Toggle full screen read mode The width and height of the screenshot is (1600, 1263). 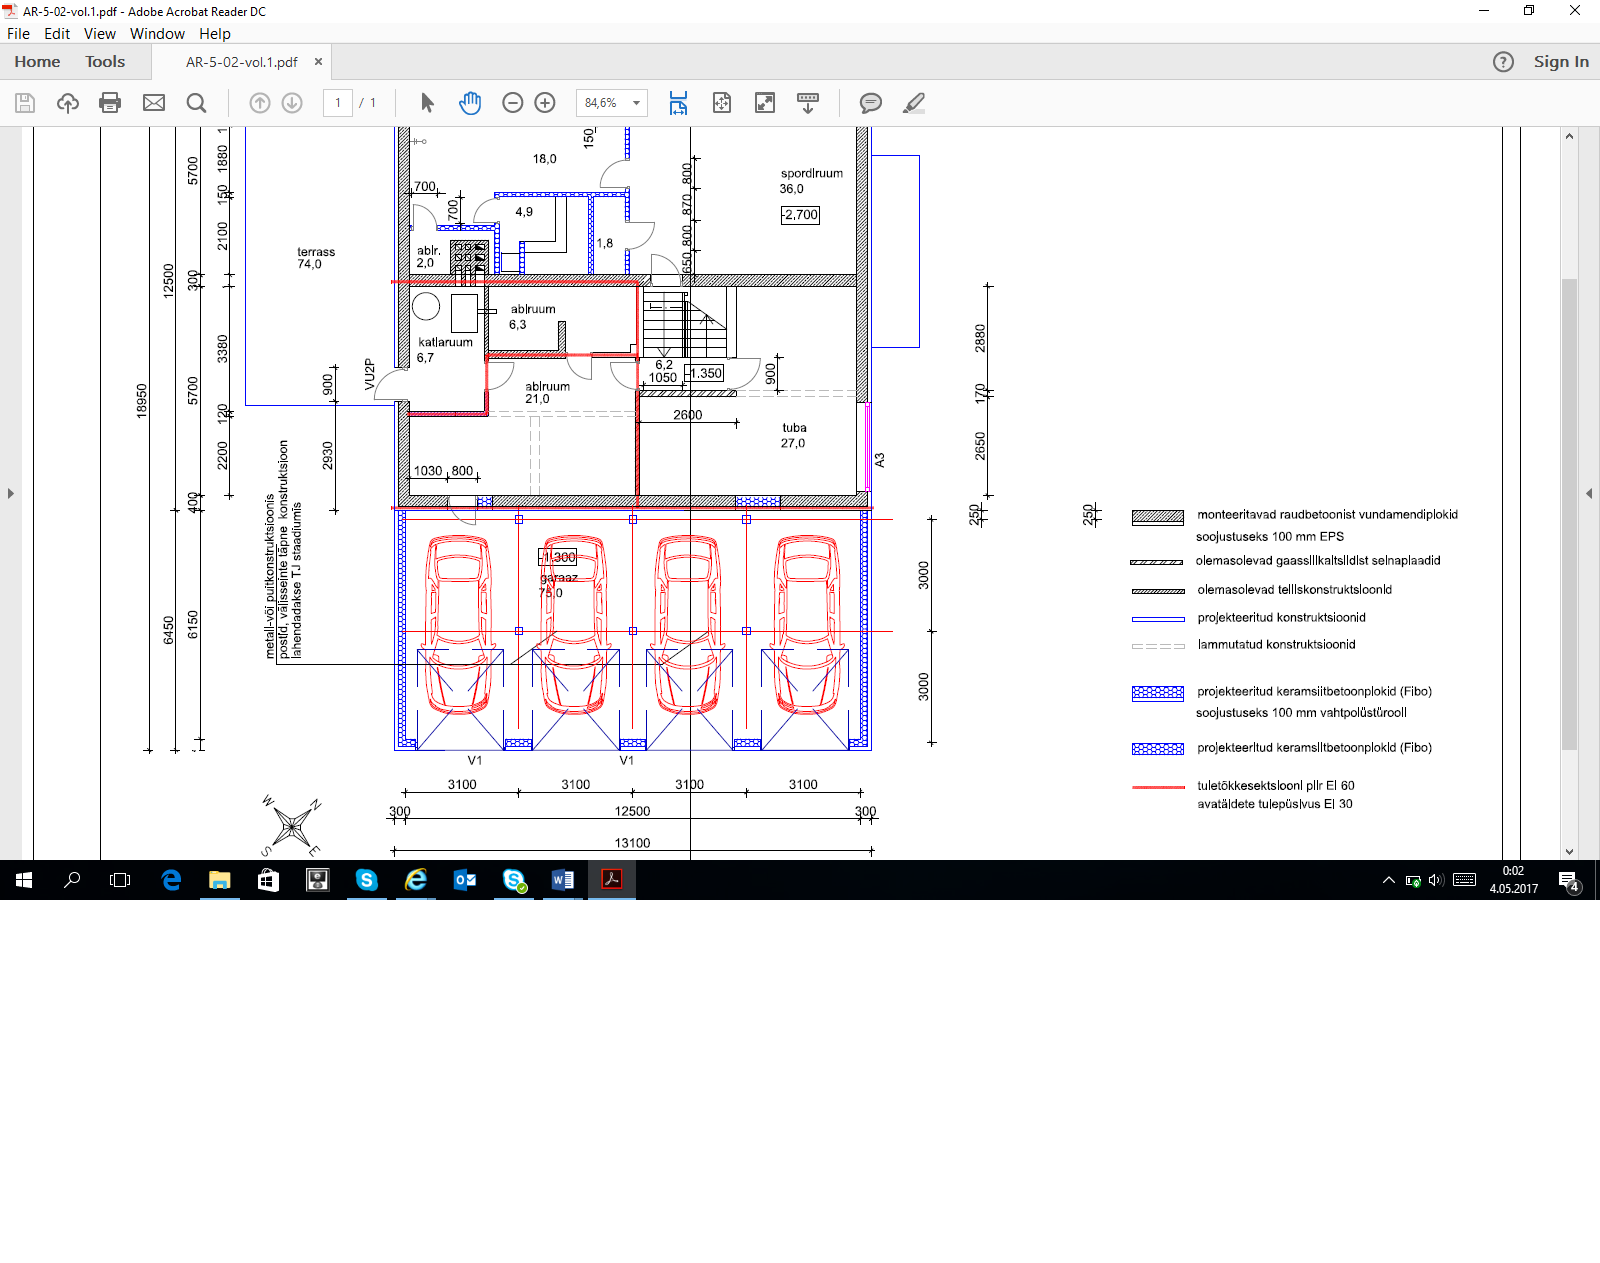(765, 103)
